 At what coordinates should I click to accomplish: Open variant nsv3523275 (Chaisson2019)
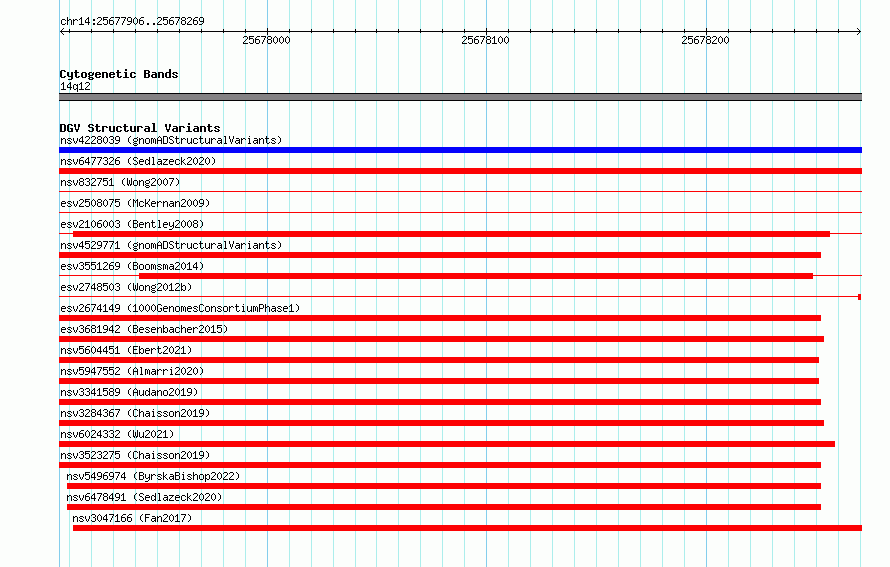[135, 455]
